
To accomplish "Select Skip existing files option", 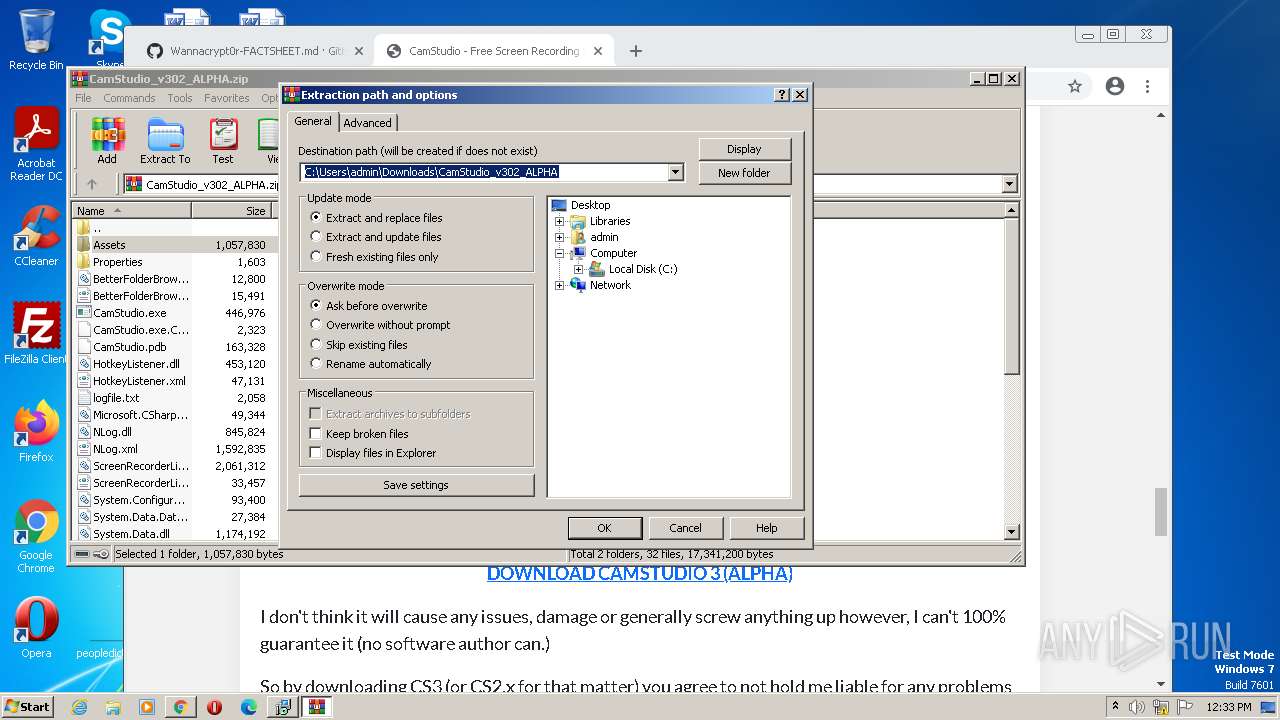I will 359,345.
